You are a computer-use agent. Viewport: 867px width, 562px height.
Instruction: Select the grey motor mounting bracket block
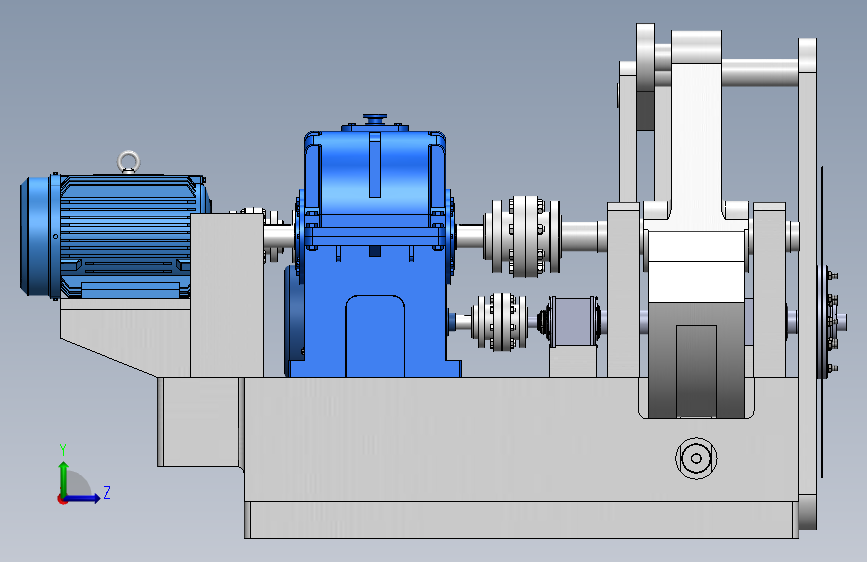click(227, 295)
